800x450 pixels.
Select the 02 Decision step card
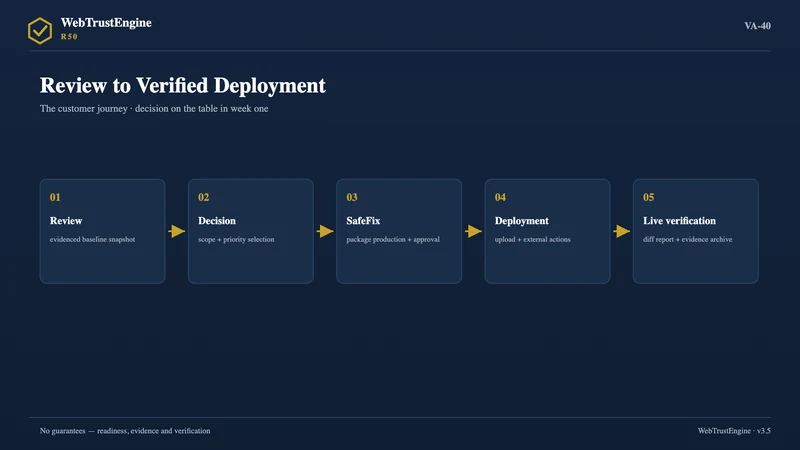click(251, 231)
